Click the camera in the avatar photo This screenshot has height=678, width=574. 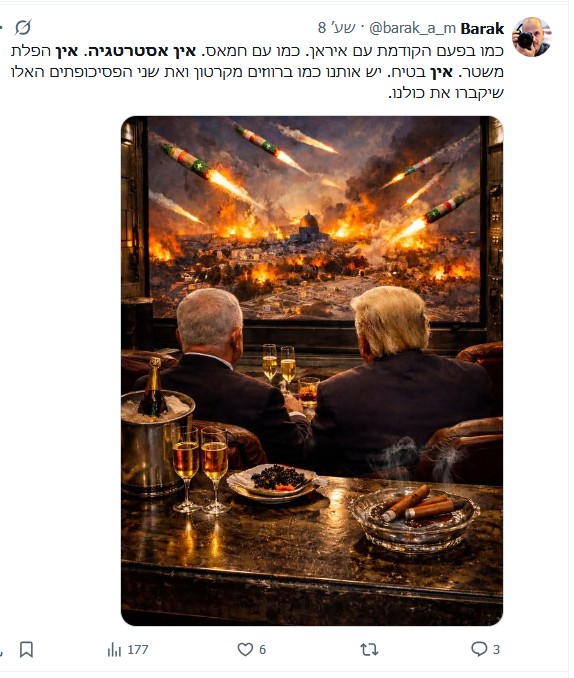click(525, 40)
